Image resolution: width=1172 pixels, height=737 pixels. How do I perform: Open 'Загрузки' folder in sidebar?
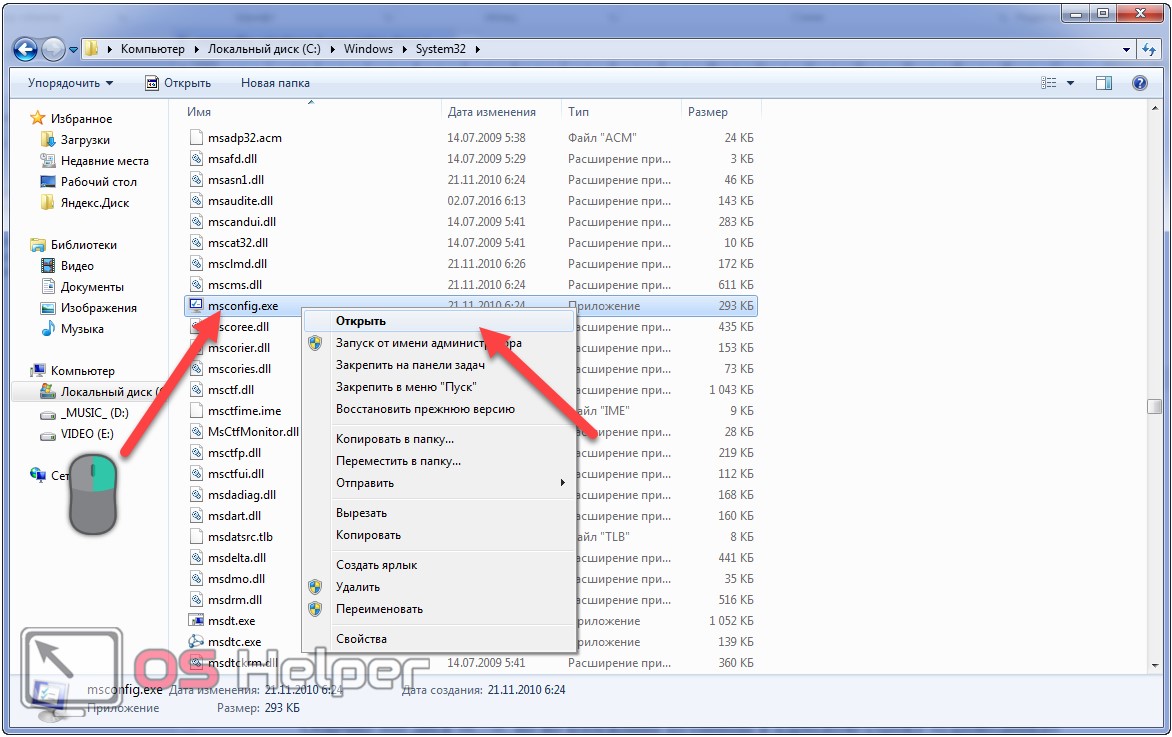point(85,140)
